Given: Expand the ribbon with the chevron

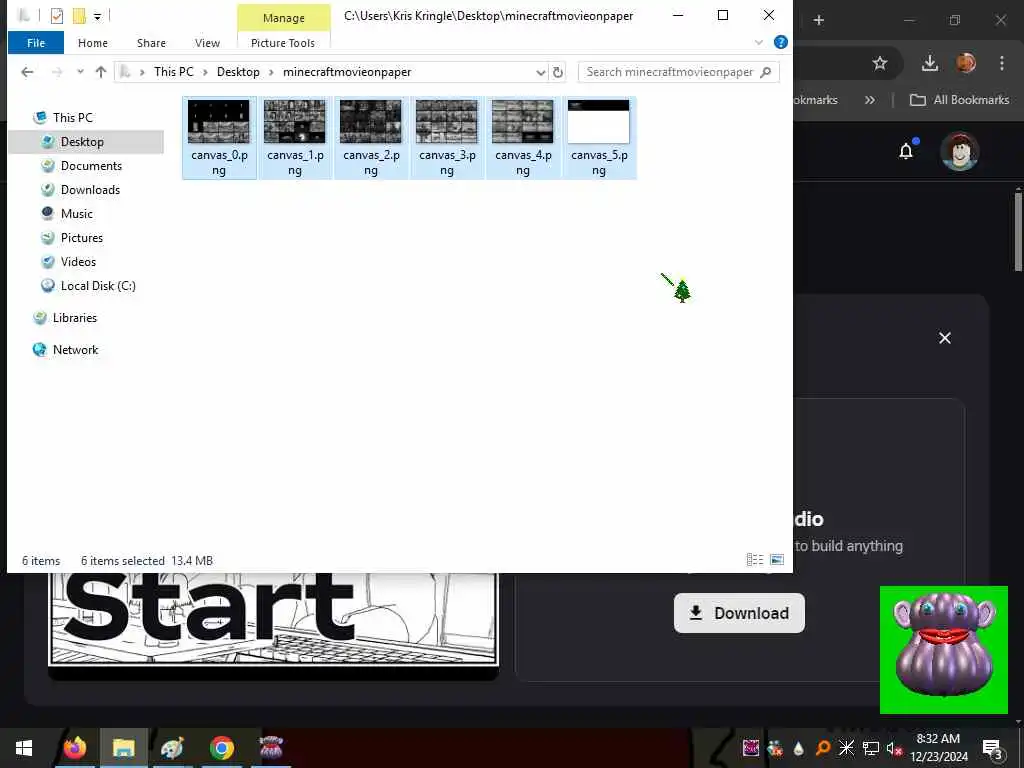Looking at the screenshot, I should coord(759,42).
